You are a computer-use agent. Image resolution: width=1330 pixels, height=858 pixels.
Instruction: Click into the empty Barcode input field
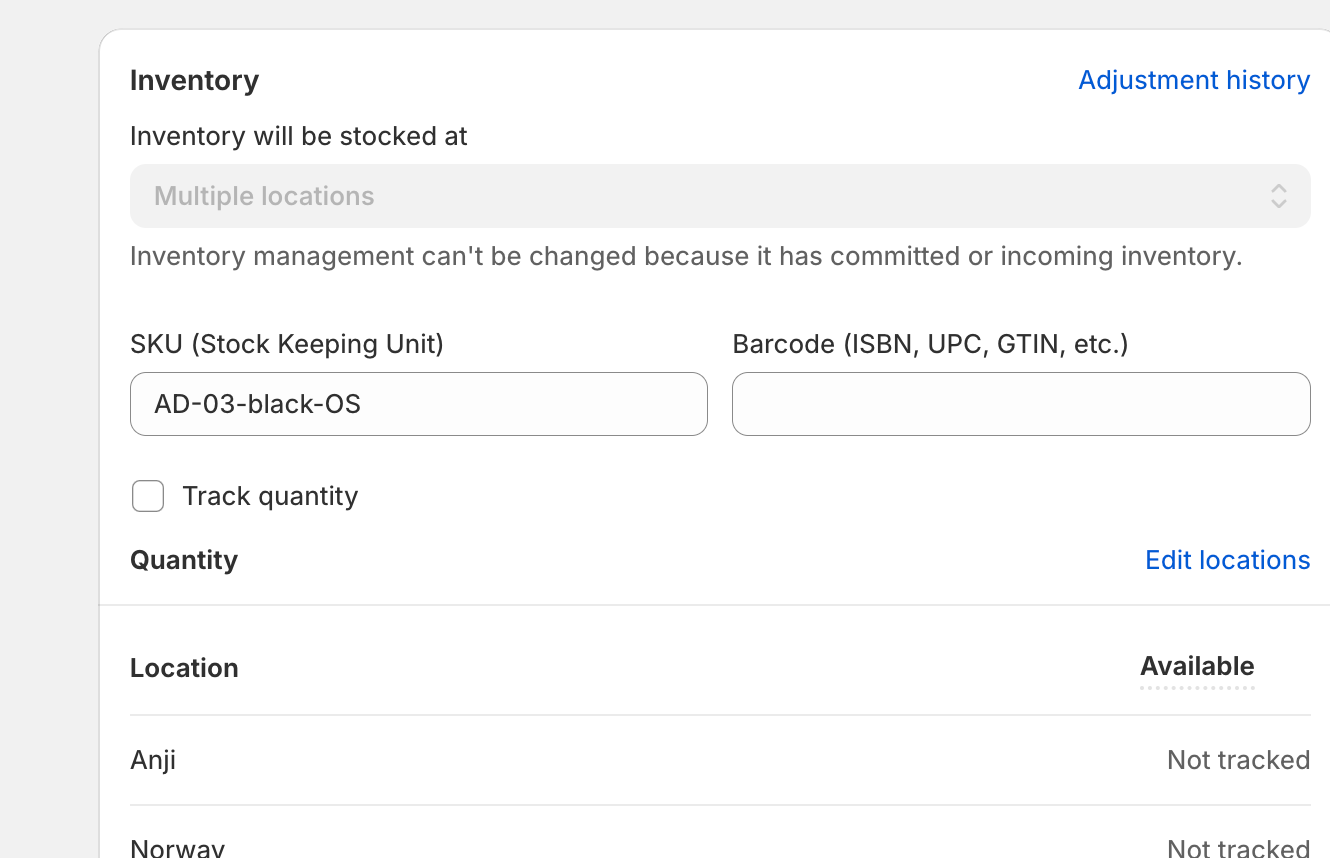[1021, 404]
